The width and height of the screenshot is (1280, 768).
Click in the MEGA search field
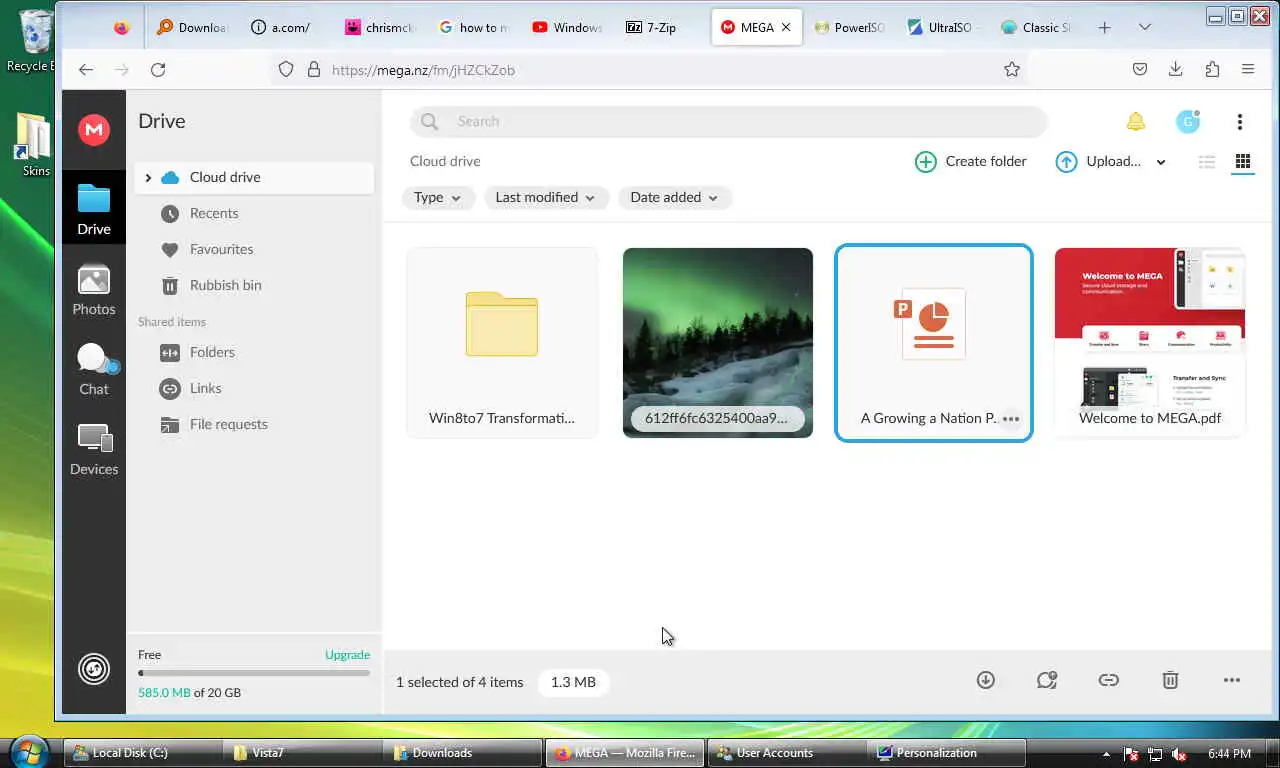coord(728,121)
